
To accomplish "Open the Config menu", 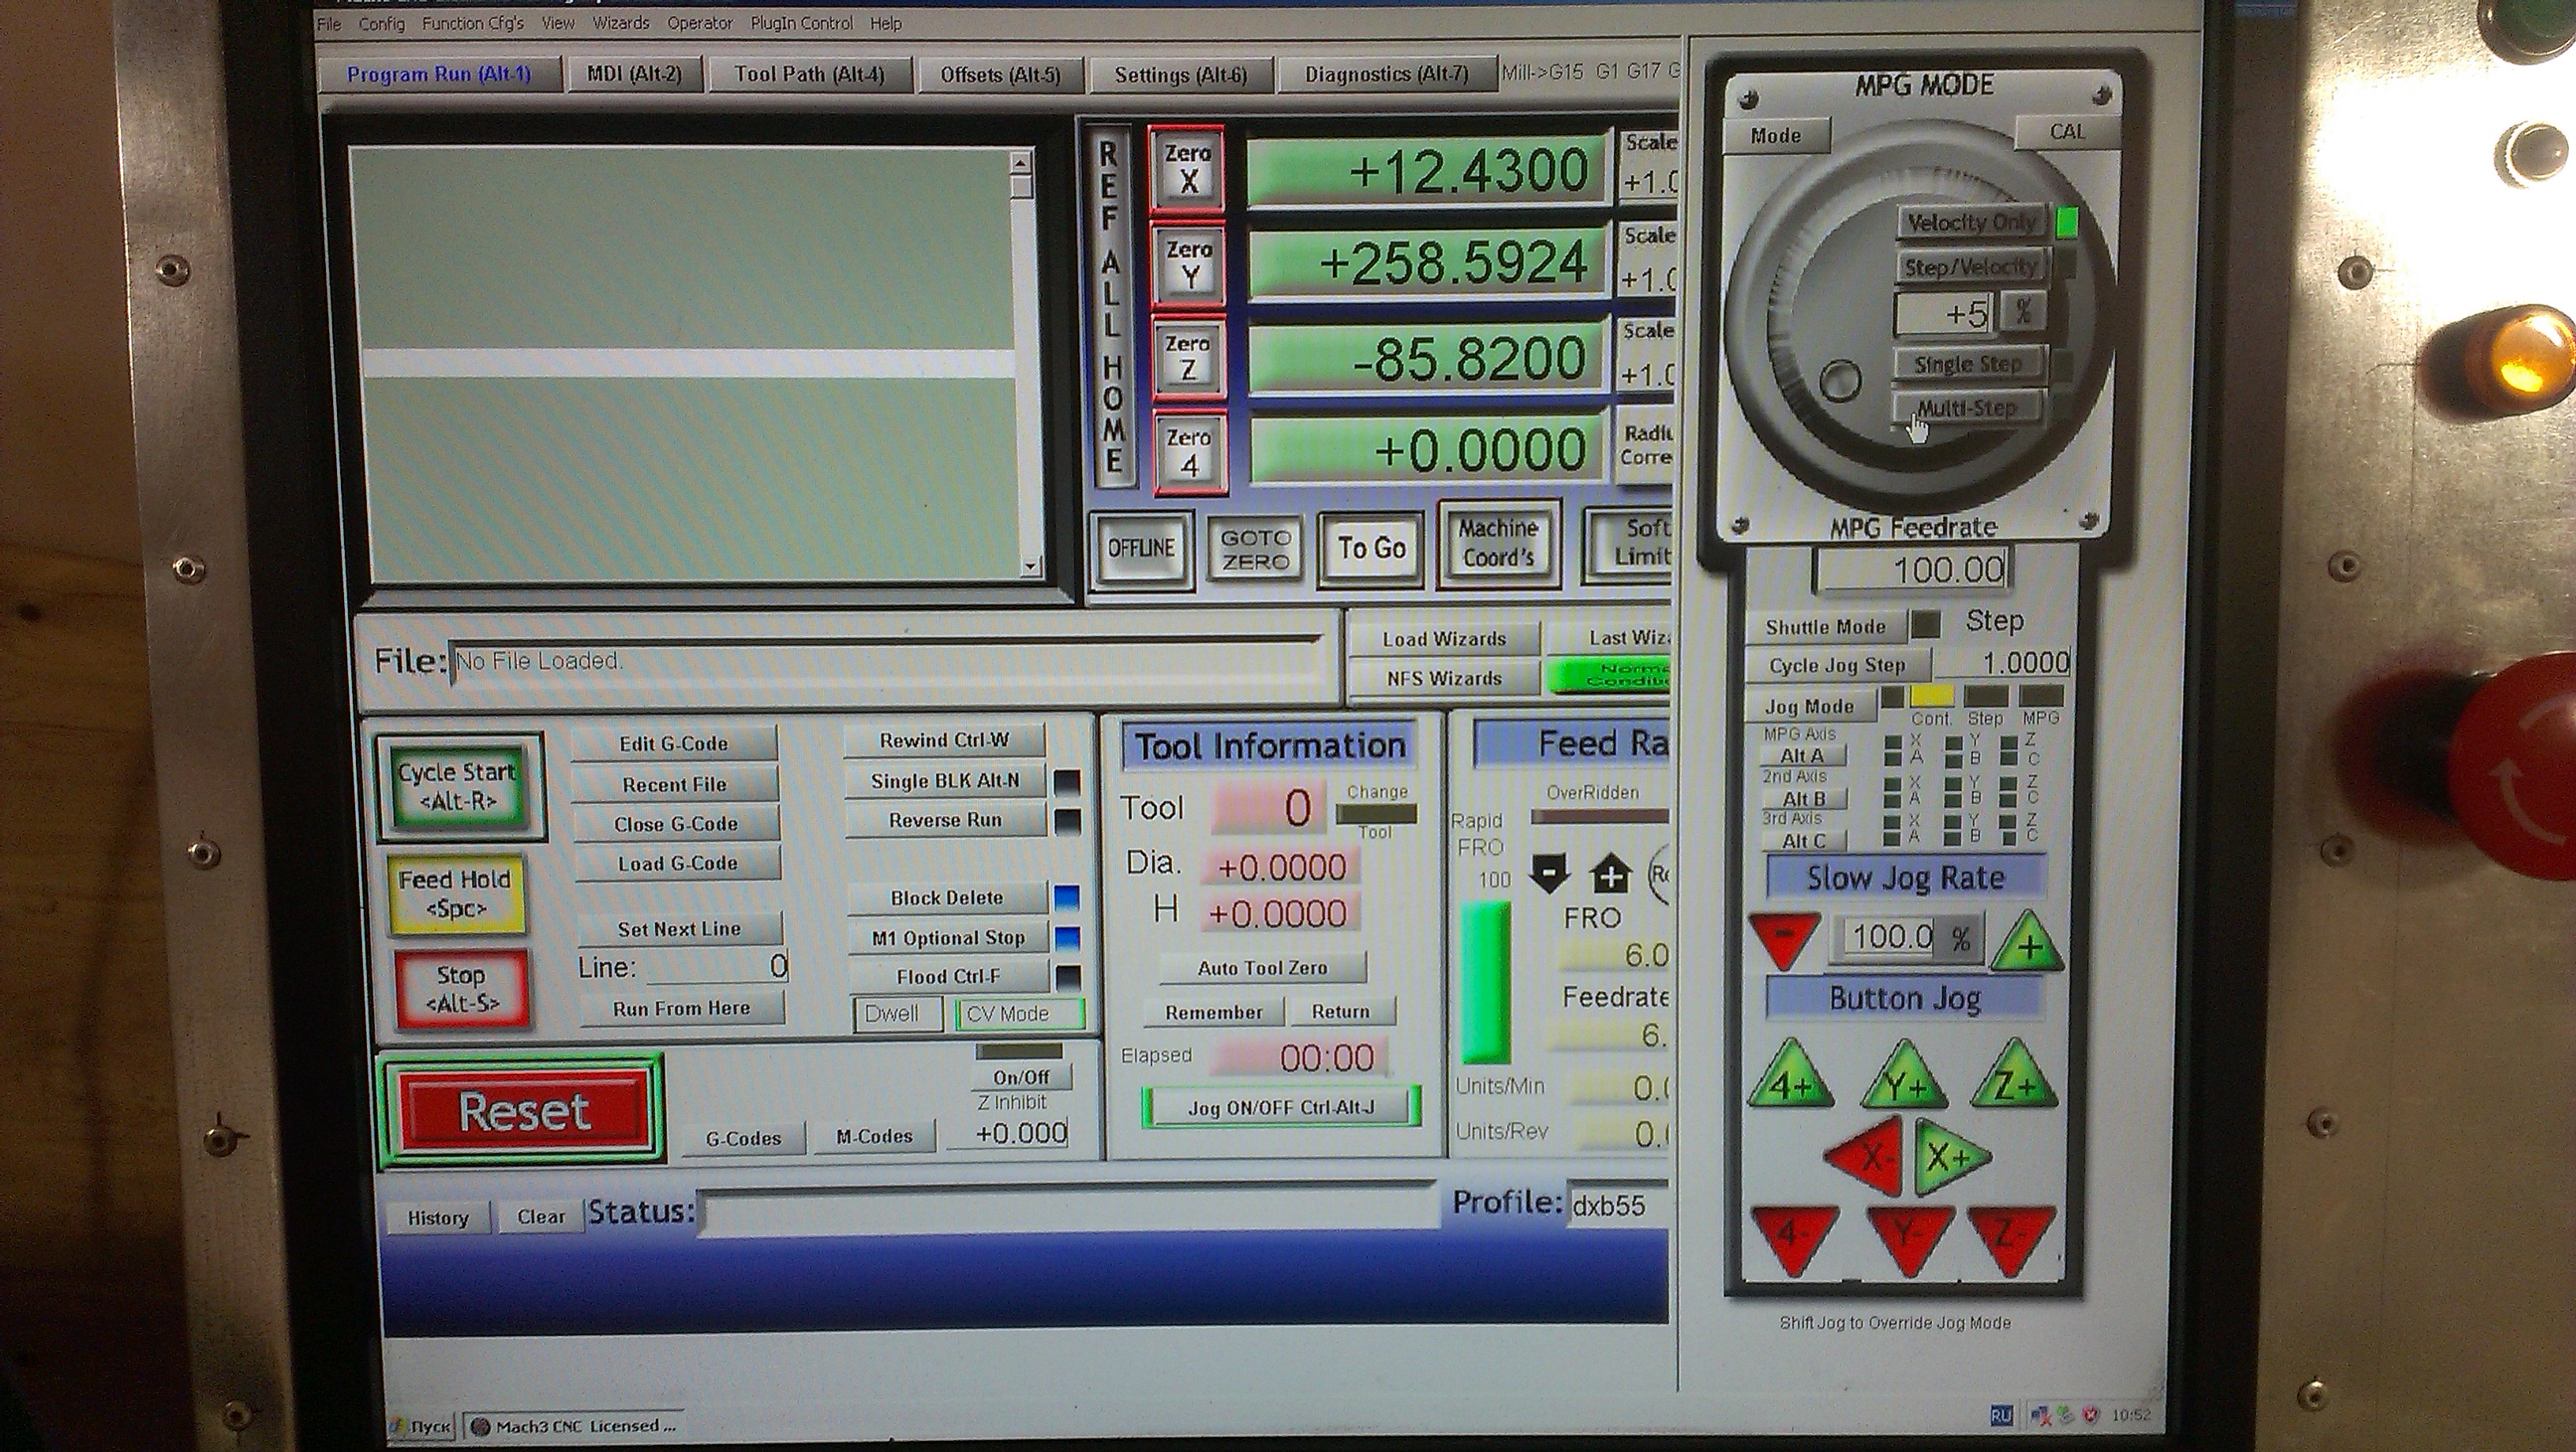I will (381, 23).
